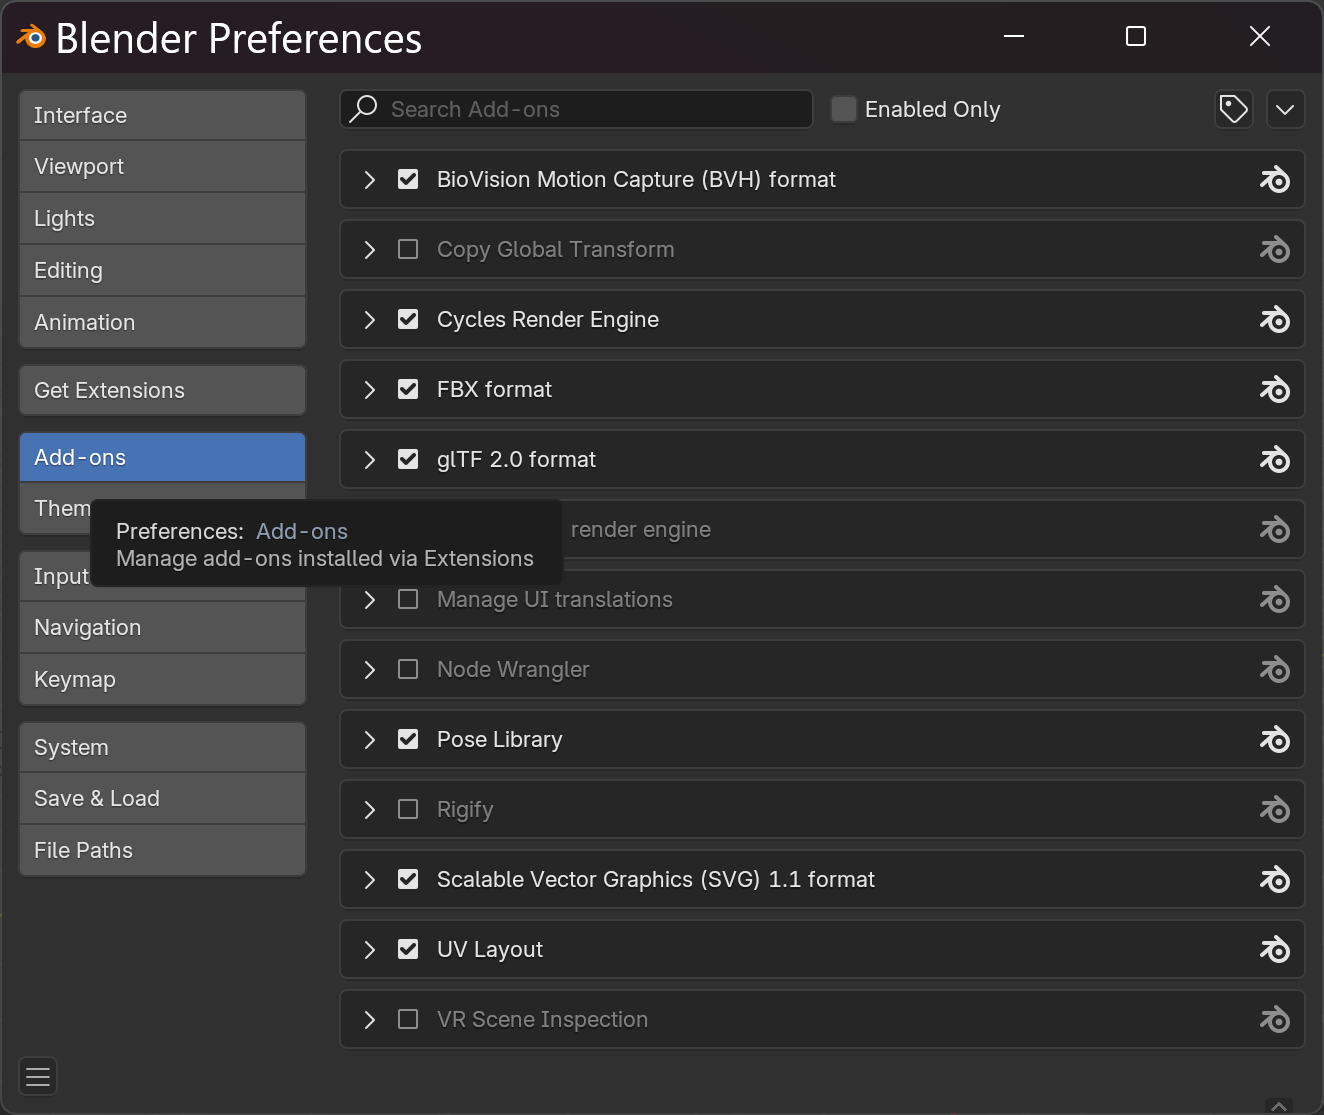The image size is (1324, 1115).
Task: Open Save & Load preferences
Action: [x=162, y=798]
